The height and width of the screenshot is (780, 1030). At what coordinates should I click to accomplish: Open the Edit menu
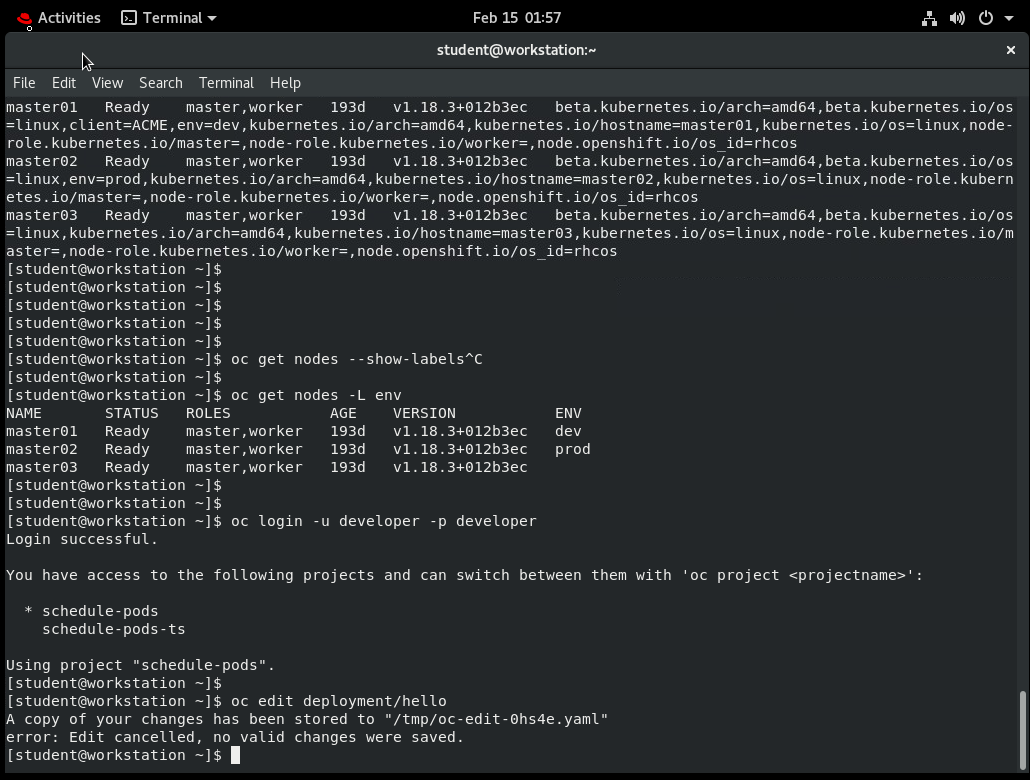point(63,83)
